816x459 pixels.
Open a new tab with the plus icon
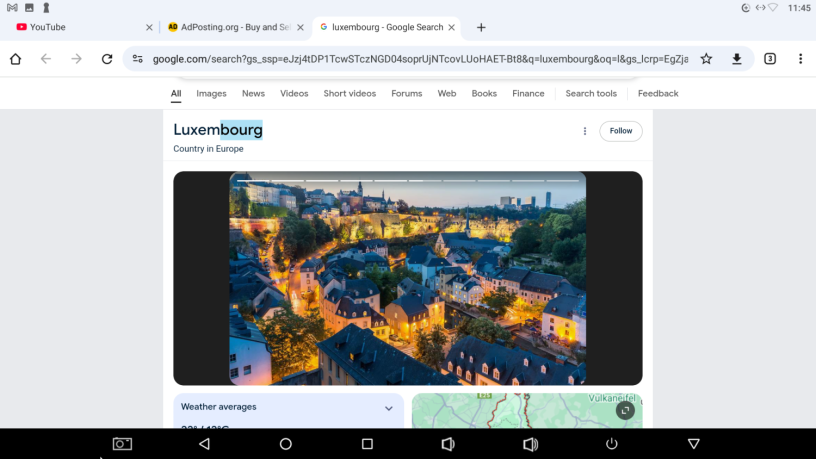481,27
